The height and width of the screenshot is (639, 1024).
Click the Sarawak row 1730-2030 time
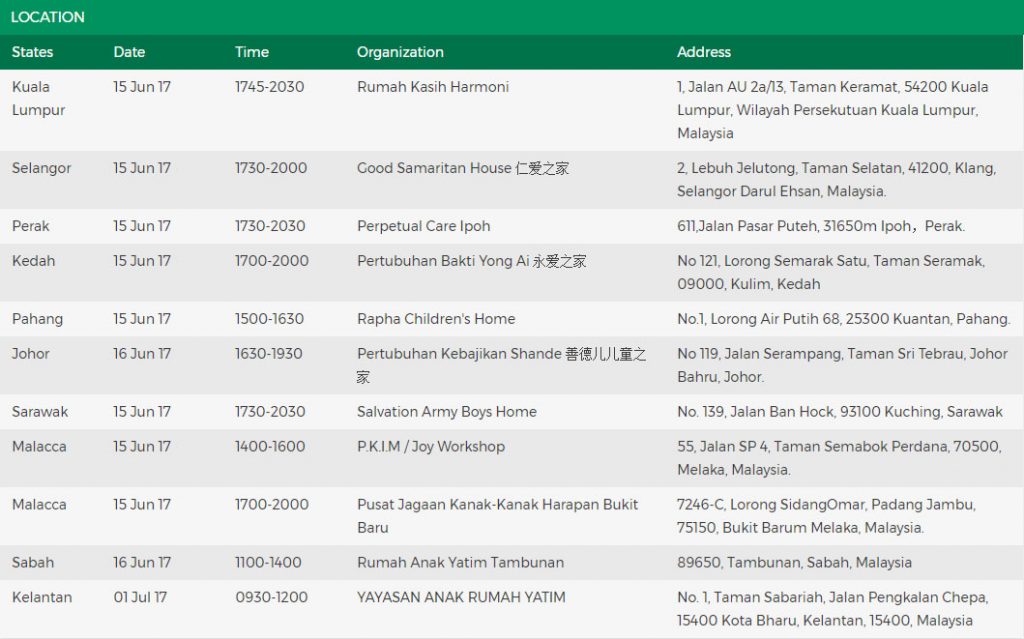[270, 412]
